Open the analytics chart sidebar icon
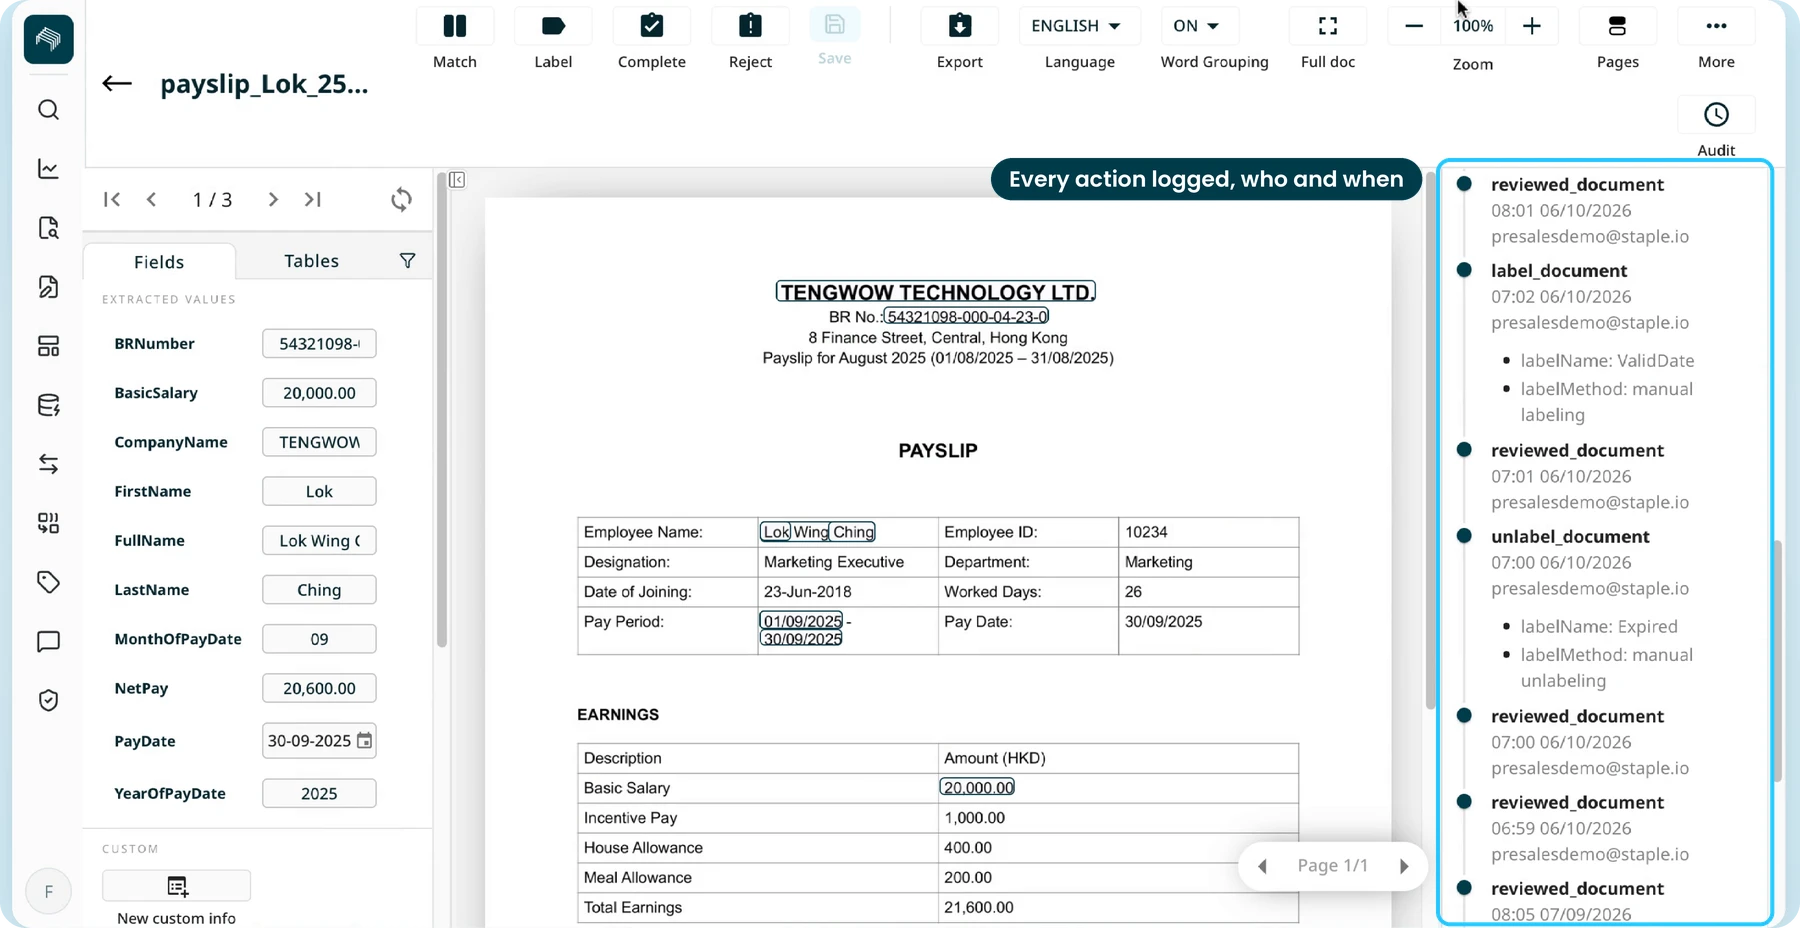Screen dimensions: 1800x928 click(48, 169)
